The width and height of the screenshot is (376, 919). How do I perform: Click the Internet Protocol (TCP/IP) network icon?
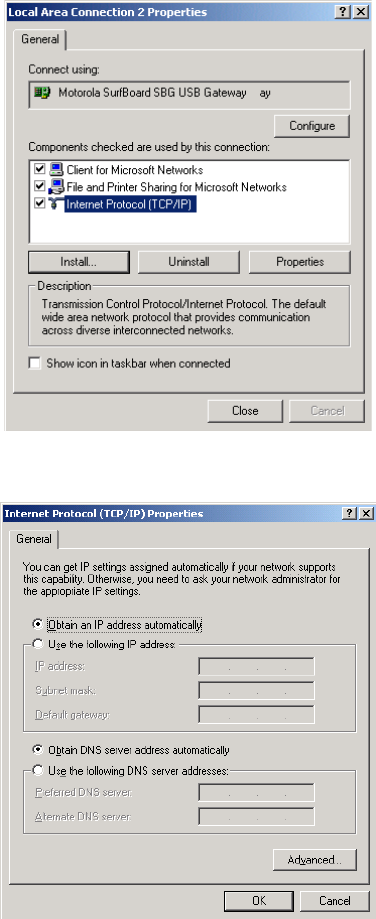56,204
